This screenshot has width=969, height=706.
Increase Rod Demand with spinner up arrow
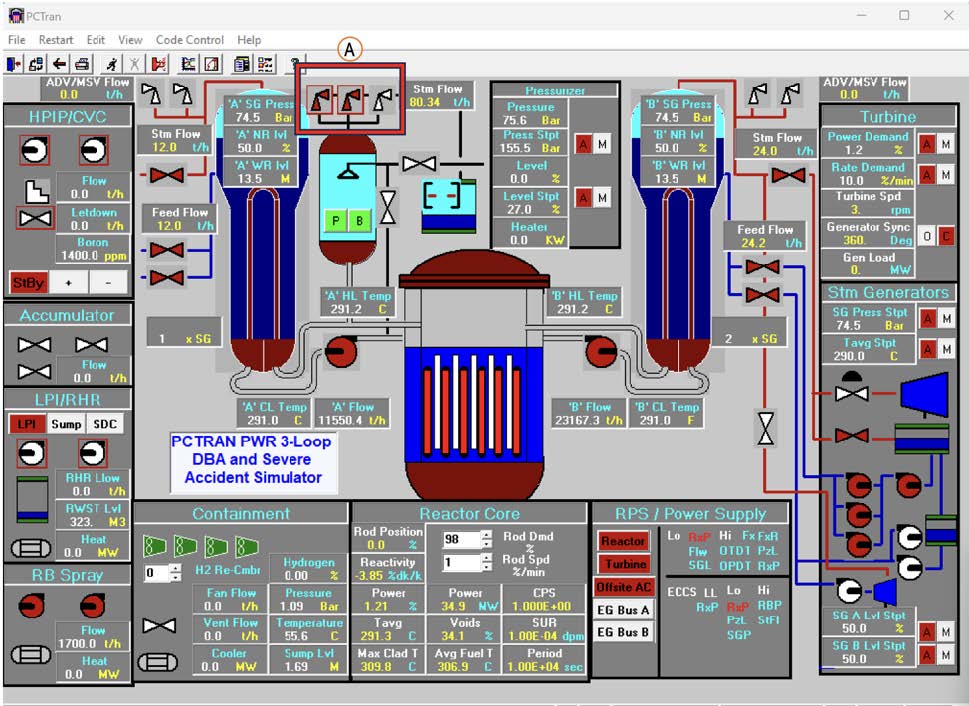[487, 535]
